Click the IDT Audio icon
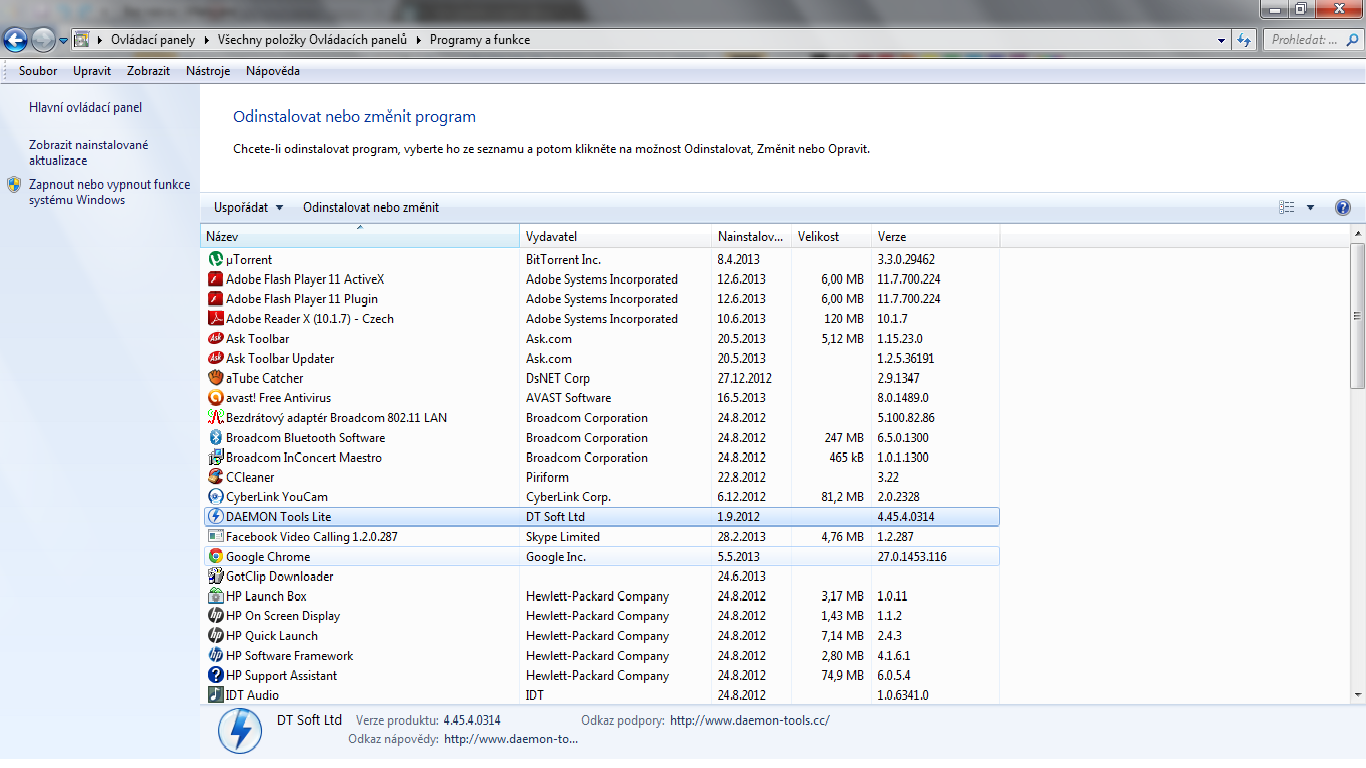 click(x=215, y=695)
